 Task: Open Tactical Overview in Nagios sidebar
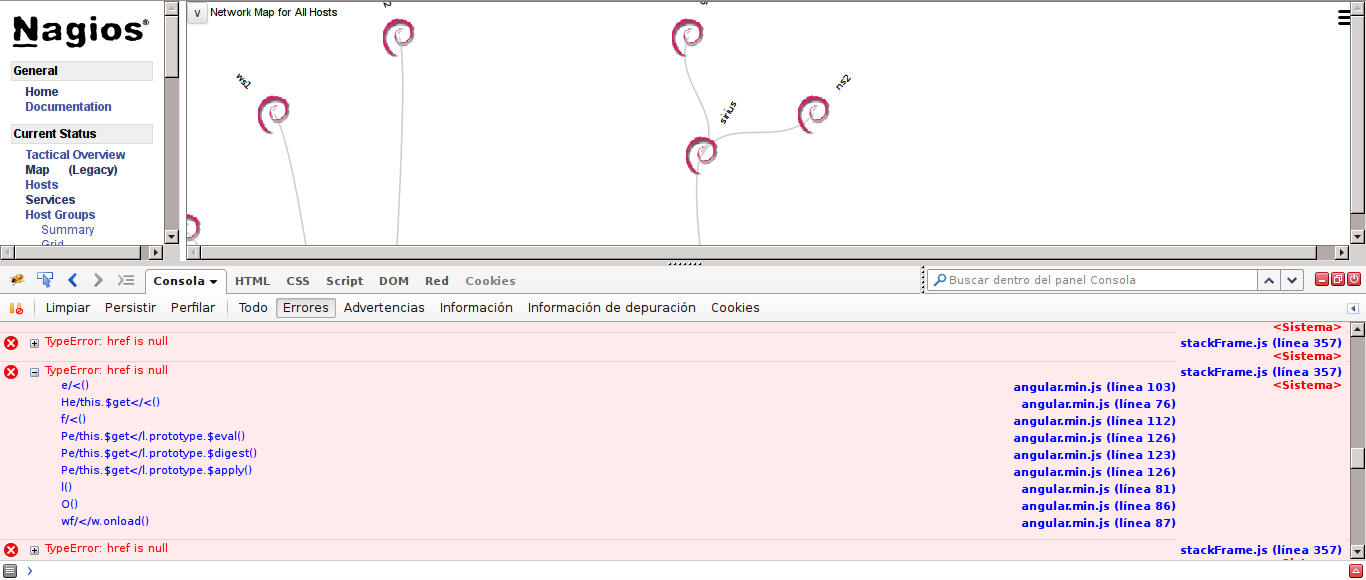coord(75,155)
